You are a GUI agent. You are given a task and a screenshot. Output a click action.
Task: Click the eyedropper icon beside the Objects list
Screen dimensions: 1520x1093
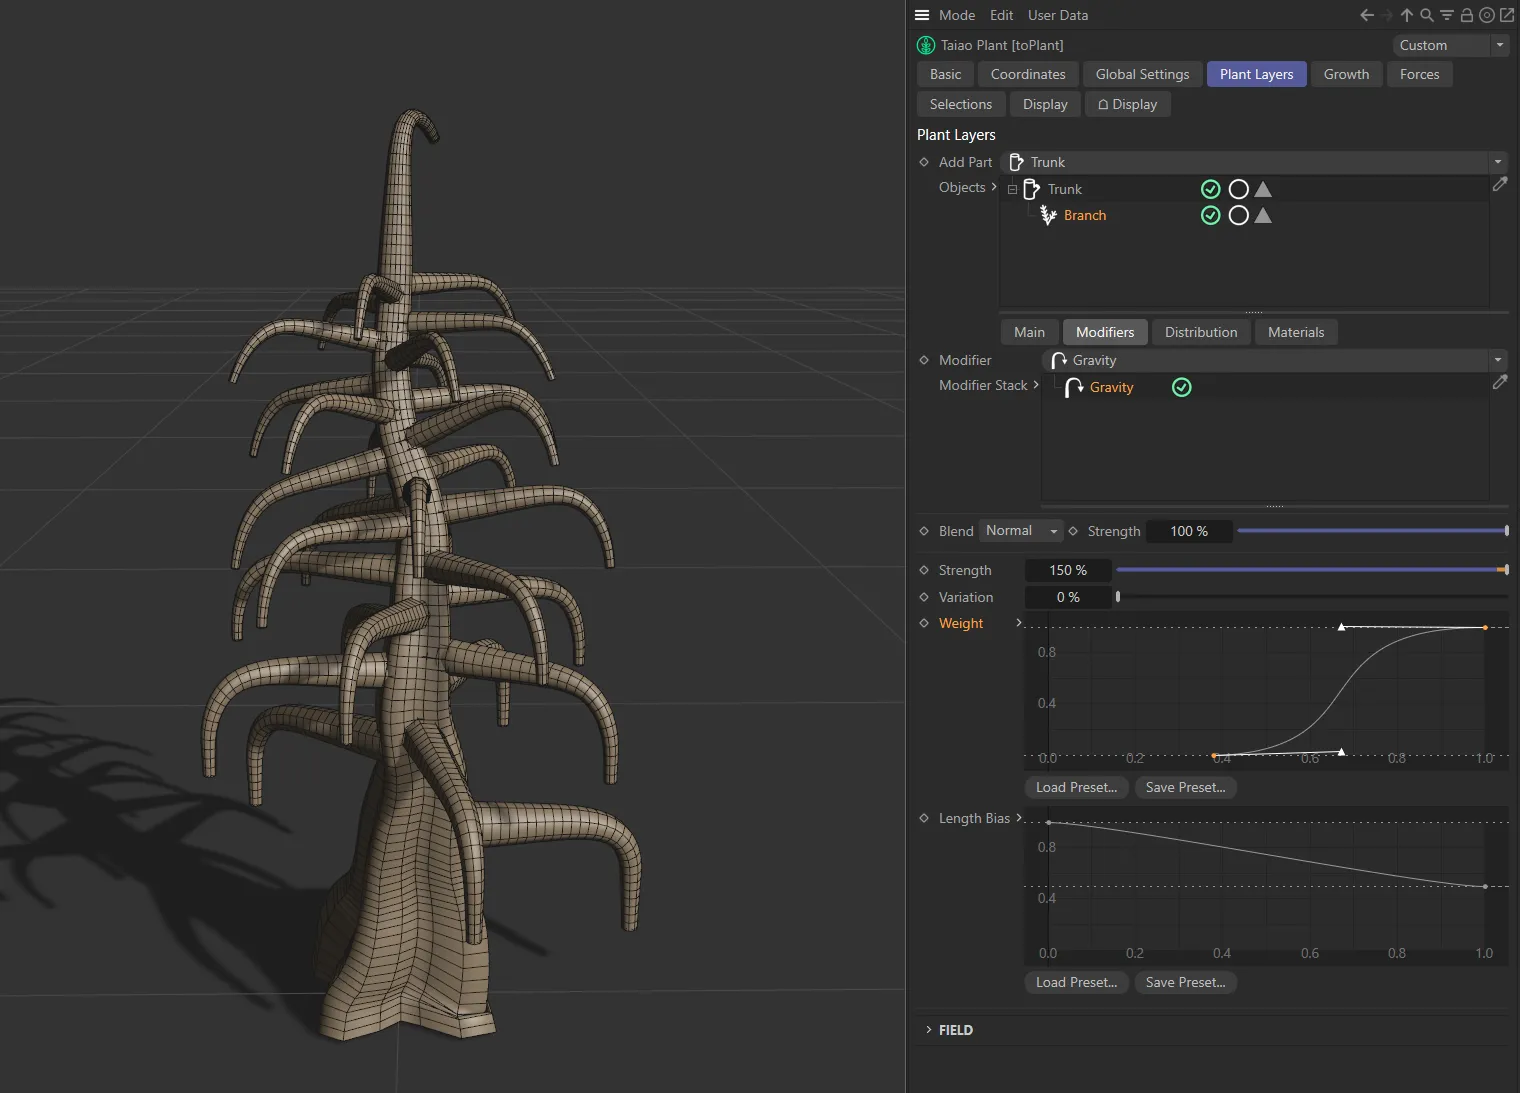point(1500,185)
